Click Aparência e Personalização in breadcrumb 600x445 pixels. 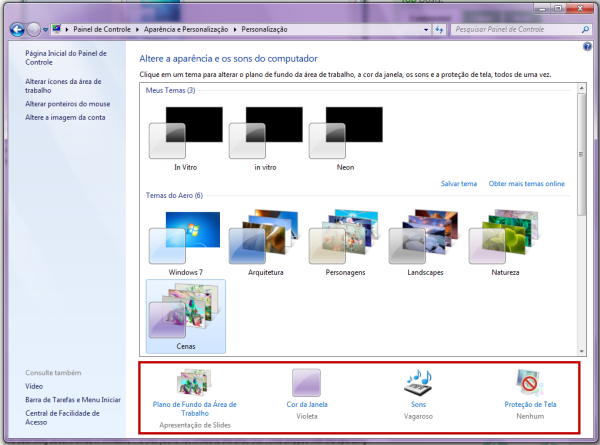tap(186, 29)
